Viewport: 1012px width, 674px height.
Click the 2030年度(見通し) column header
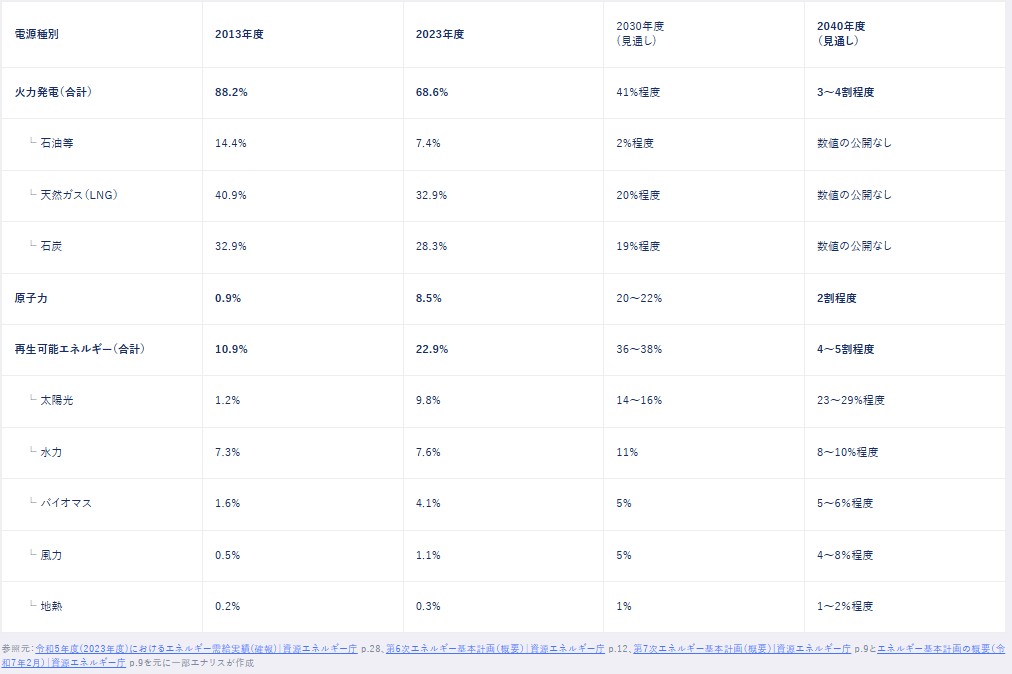[x=641, y=34]
